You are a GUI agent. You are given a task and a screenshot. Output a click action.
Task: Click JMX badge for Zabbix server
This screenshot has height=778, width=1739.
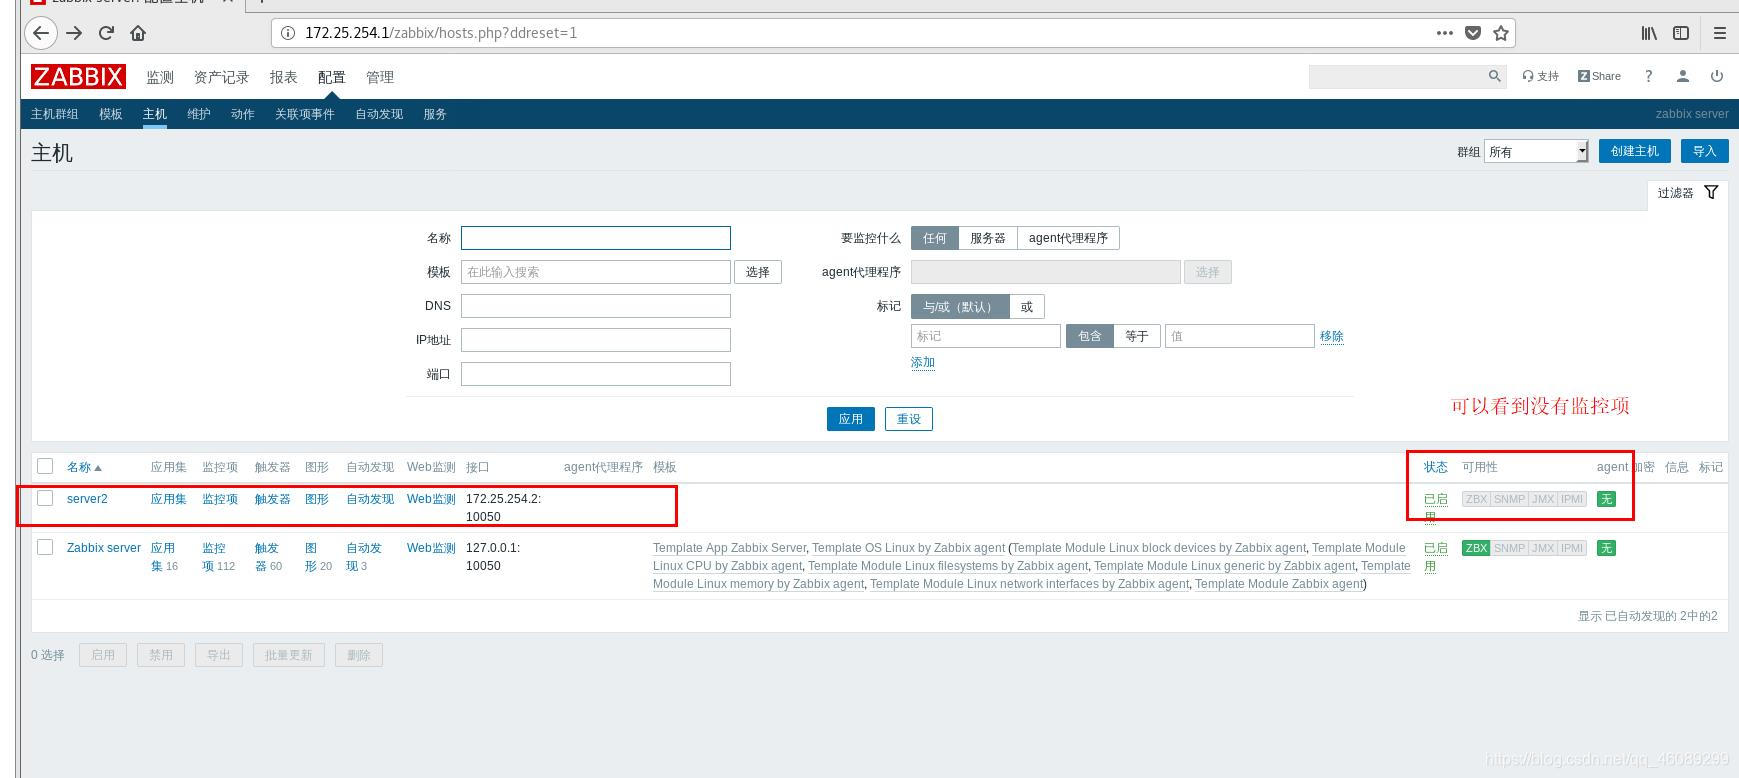(x=1543, y=548)
